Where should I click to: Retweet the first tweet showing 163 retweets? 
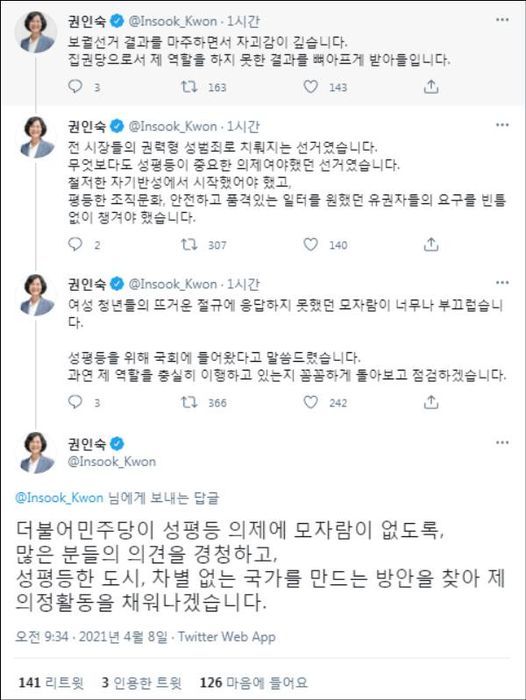coord(188,86)
